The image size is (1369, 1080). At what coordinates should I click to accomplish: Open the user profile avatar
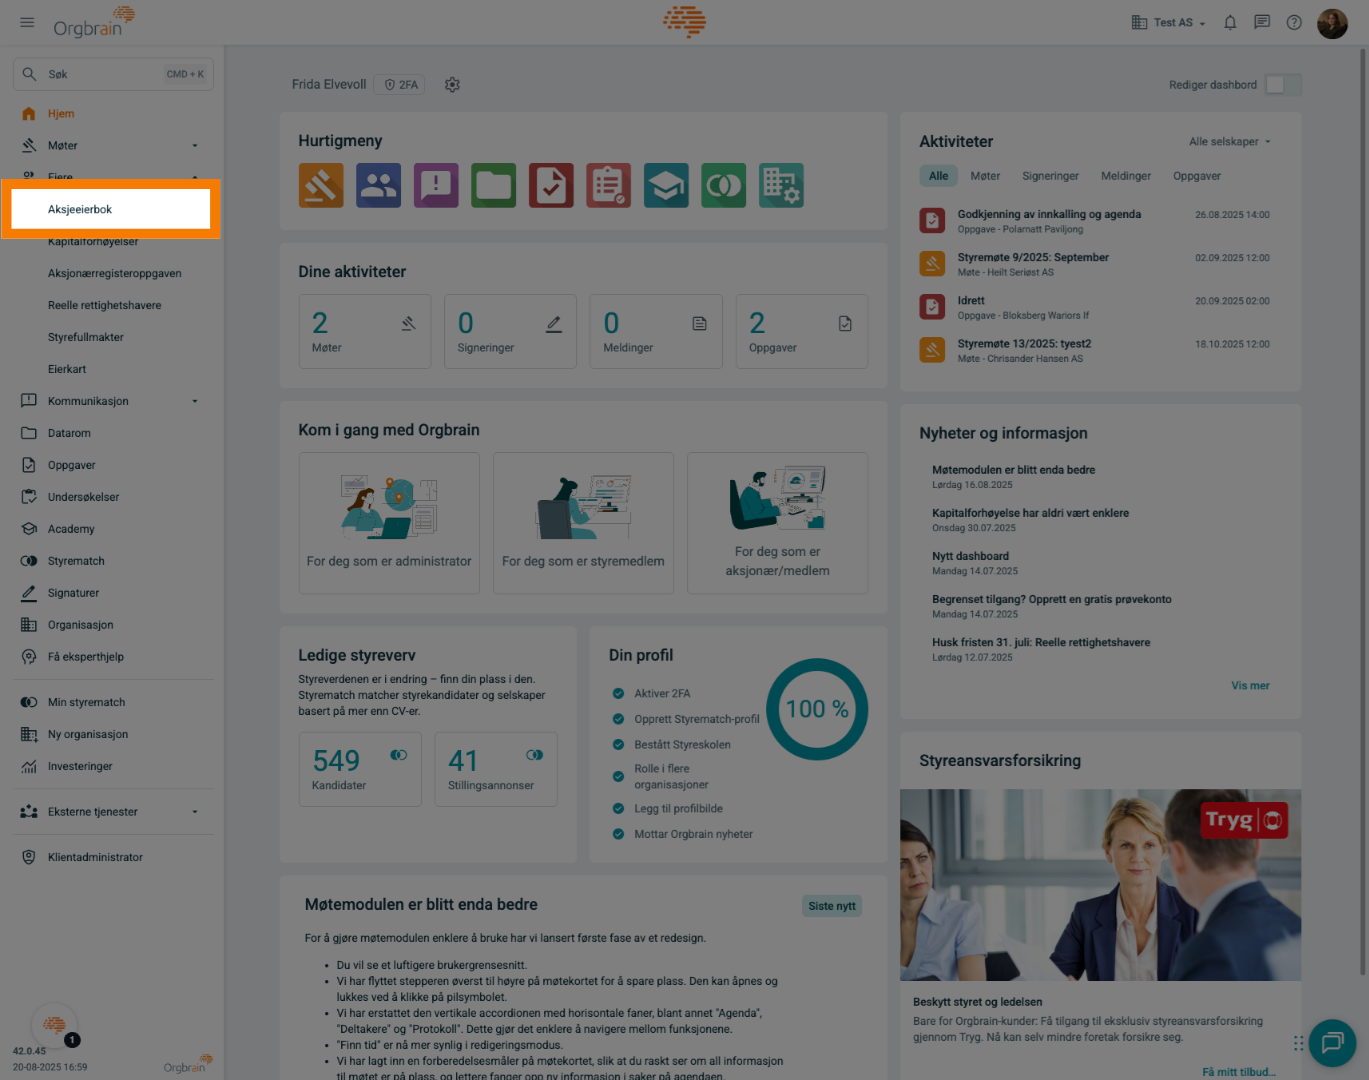point(1332,23)
